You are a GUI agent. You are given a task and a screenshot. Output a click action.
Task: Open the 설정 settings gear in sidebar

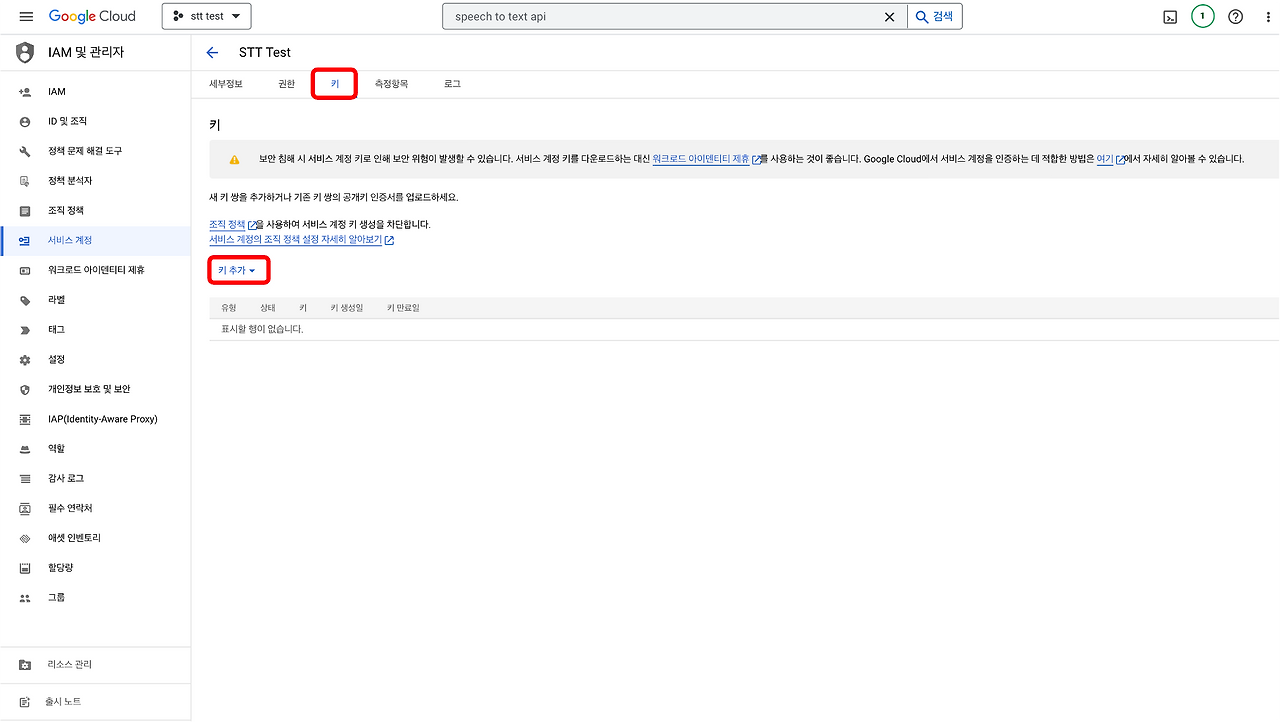(60, 359)
